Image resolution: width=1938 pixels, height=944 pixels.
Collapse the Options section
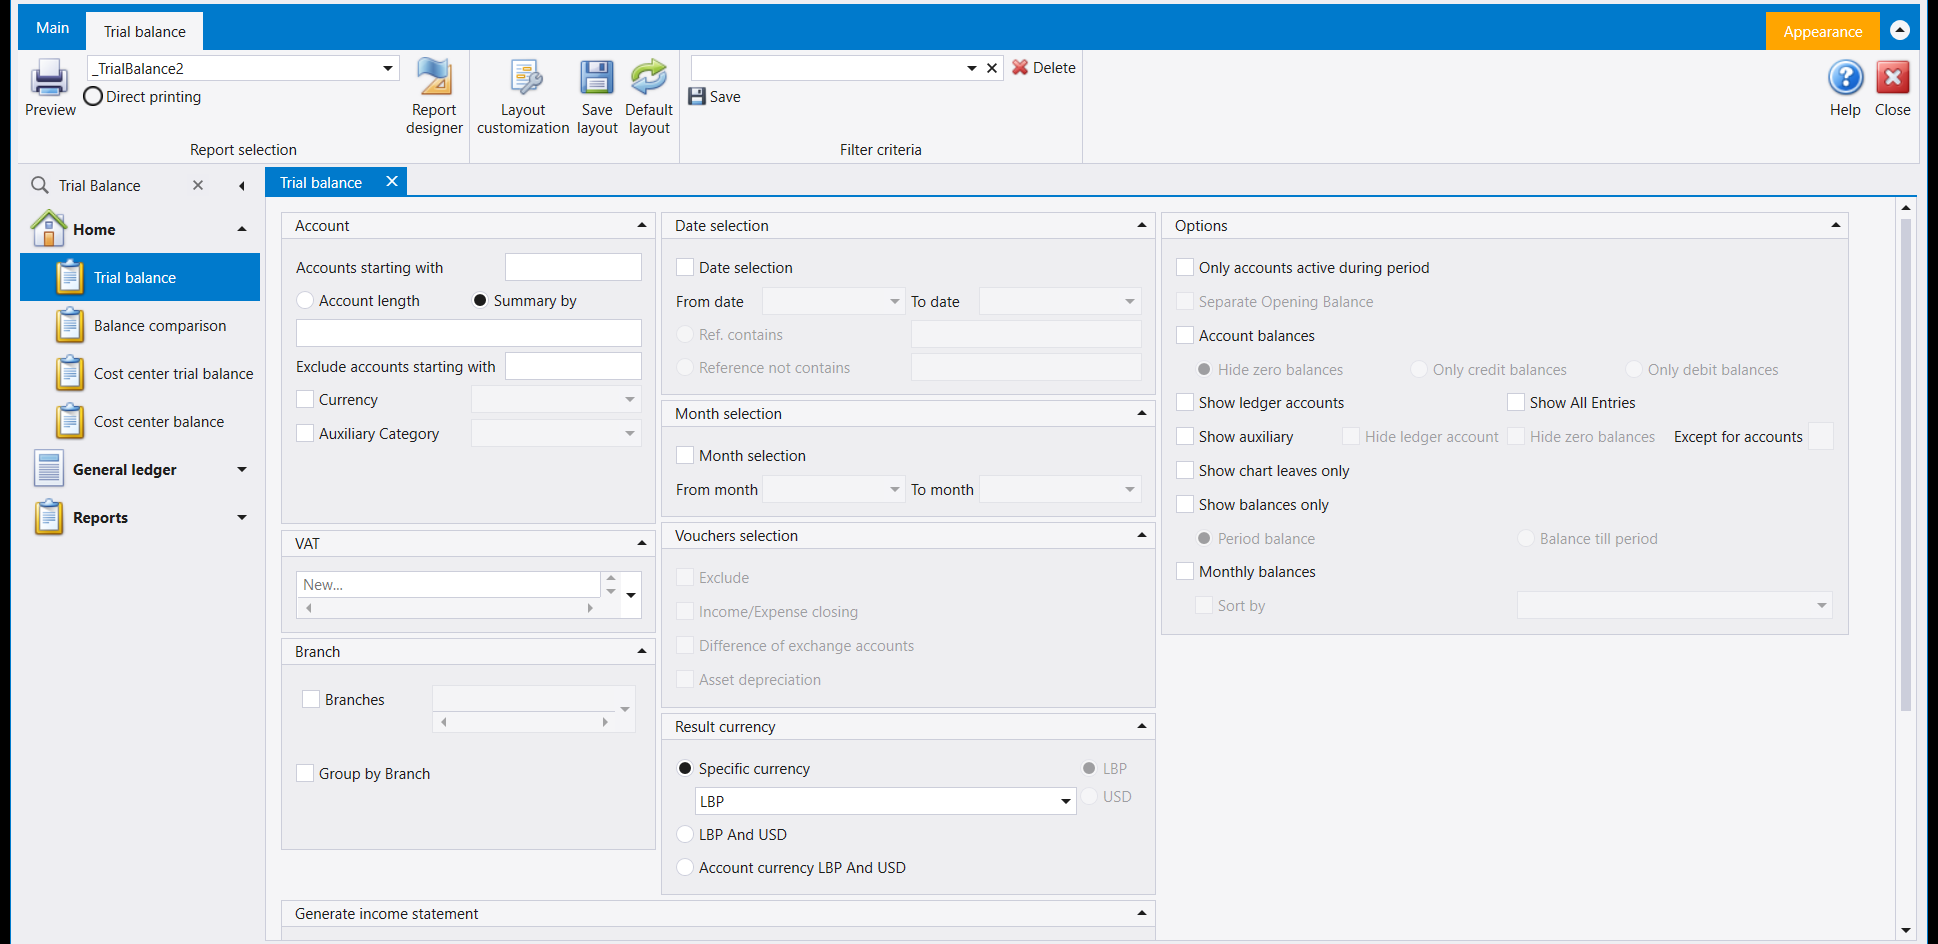coord(1836,226)
